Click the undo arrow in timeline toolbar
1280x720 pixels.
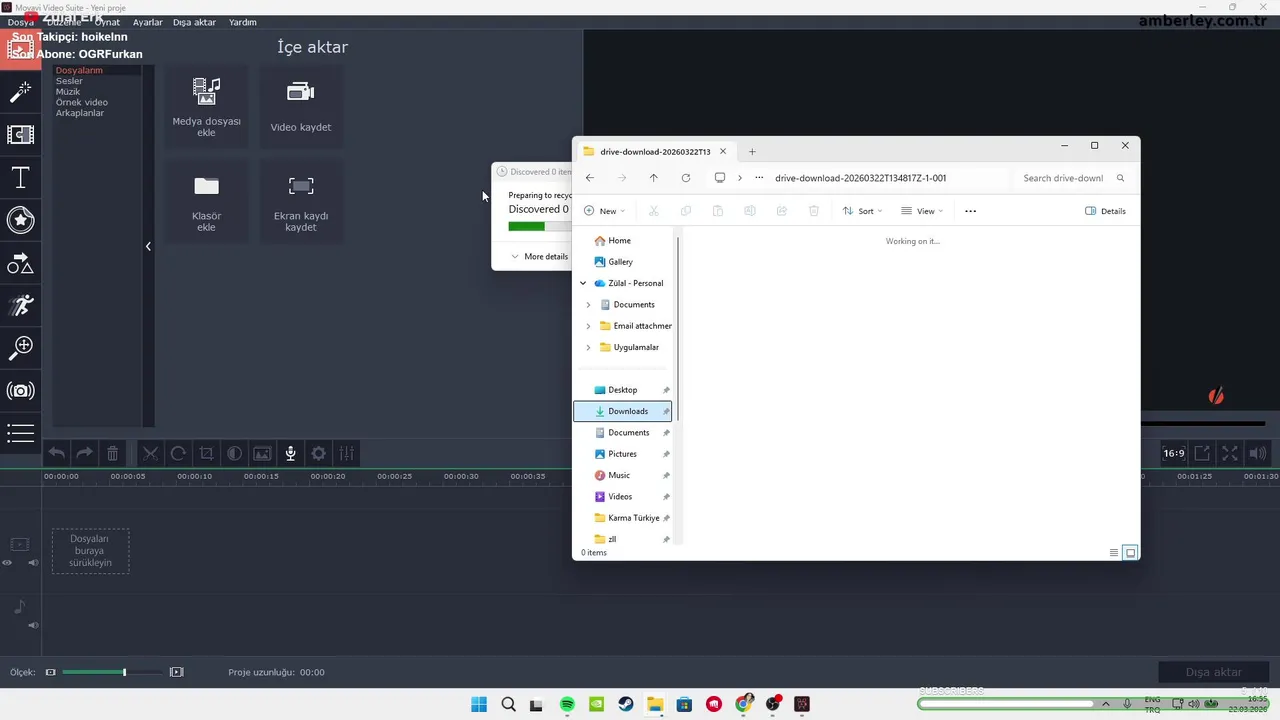57,454
